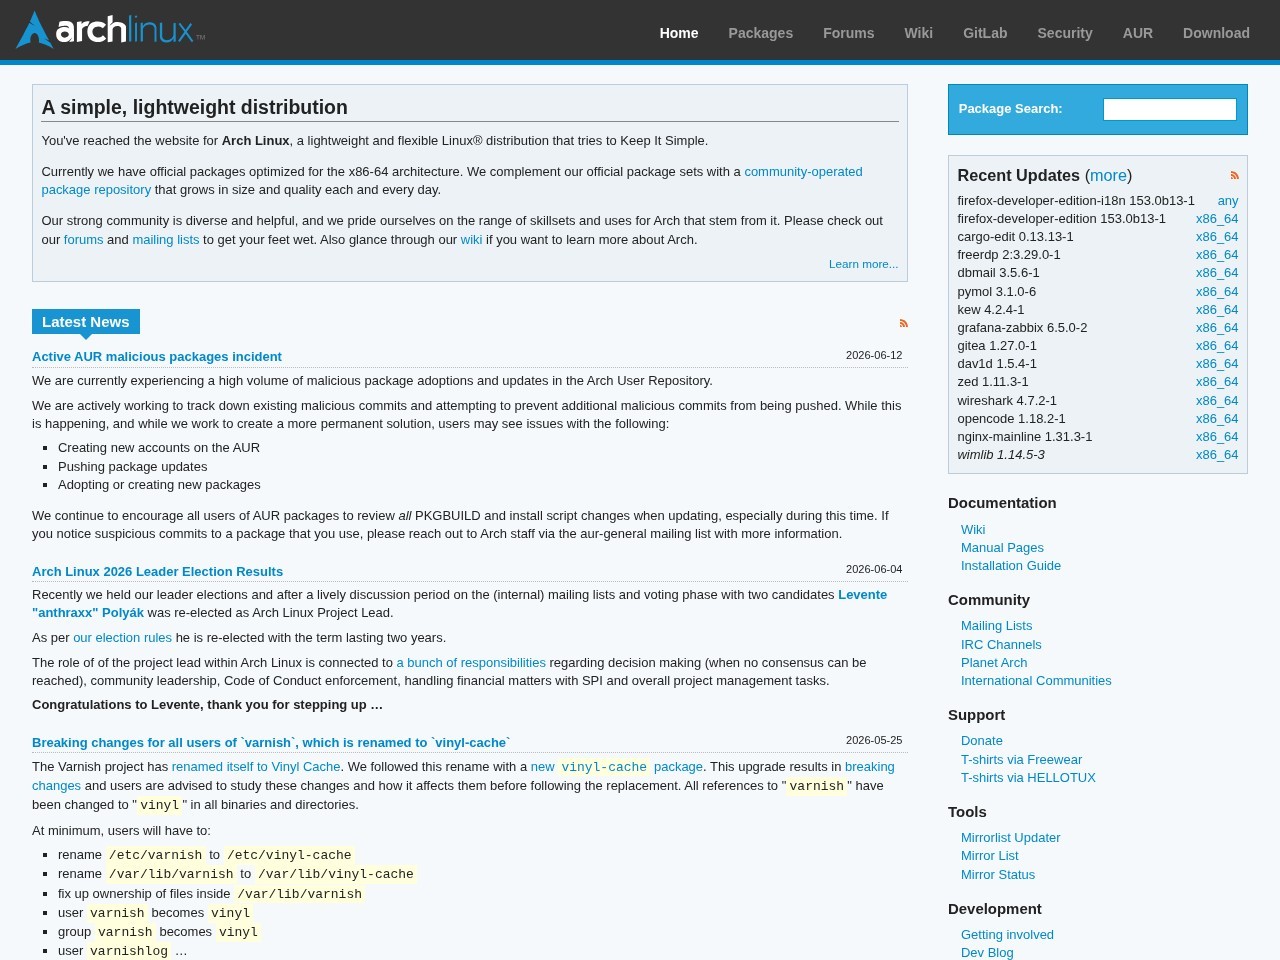Select the 2026-05-25 news date text
The width and height of the screenshot is (1280, 960).
874,740
